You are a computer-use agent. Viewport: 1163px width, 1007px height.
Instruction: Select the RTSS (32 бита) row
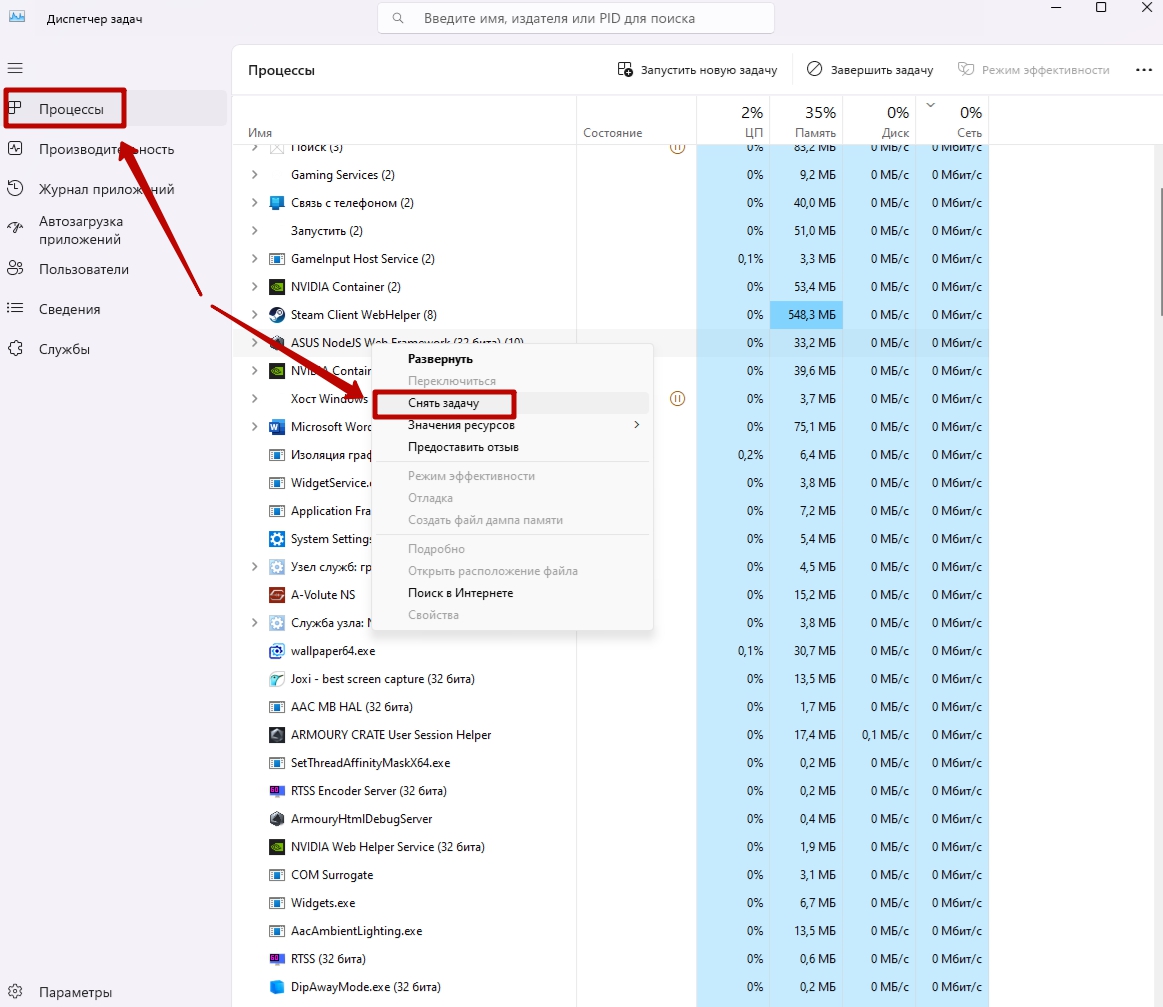611,959
